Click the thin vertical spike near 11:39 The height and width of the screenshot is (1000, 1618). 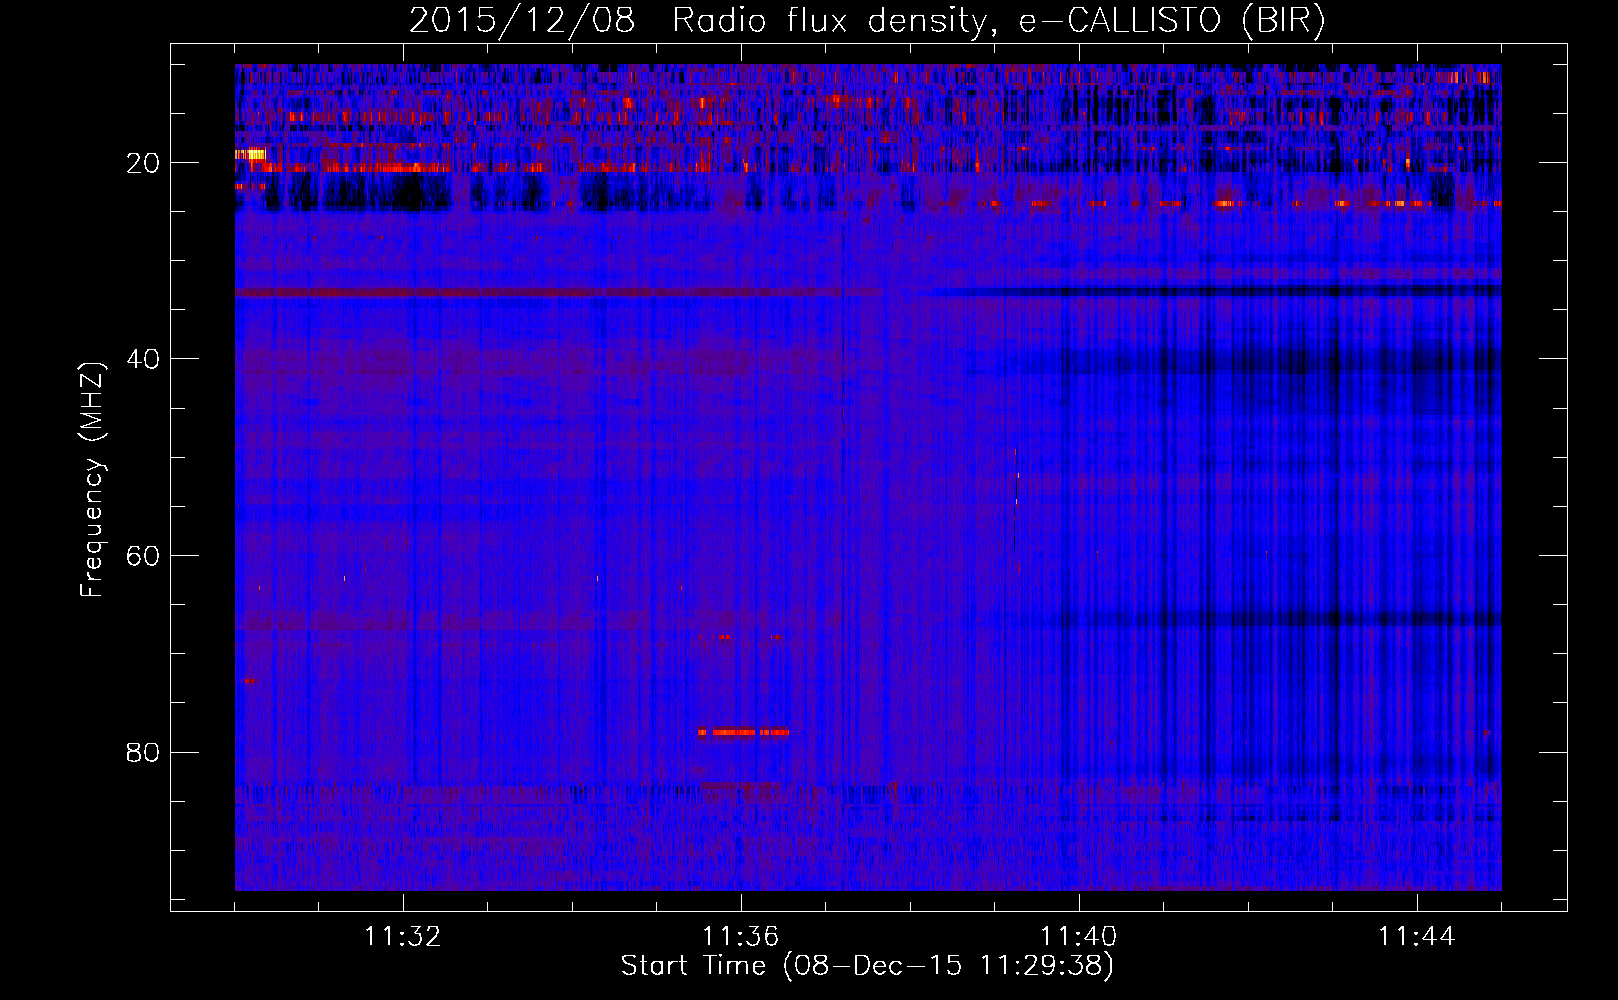tap(1016, 500)
